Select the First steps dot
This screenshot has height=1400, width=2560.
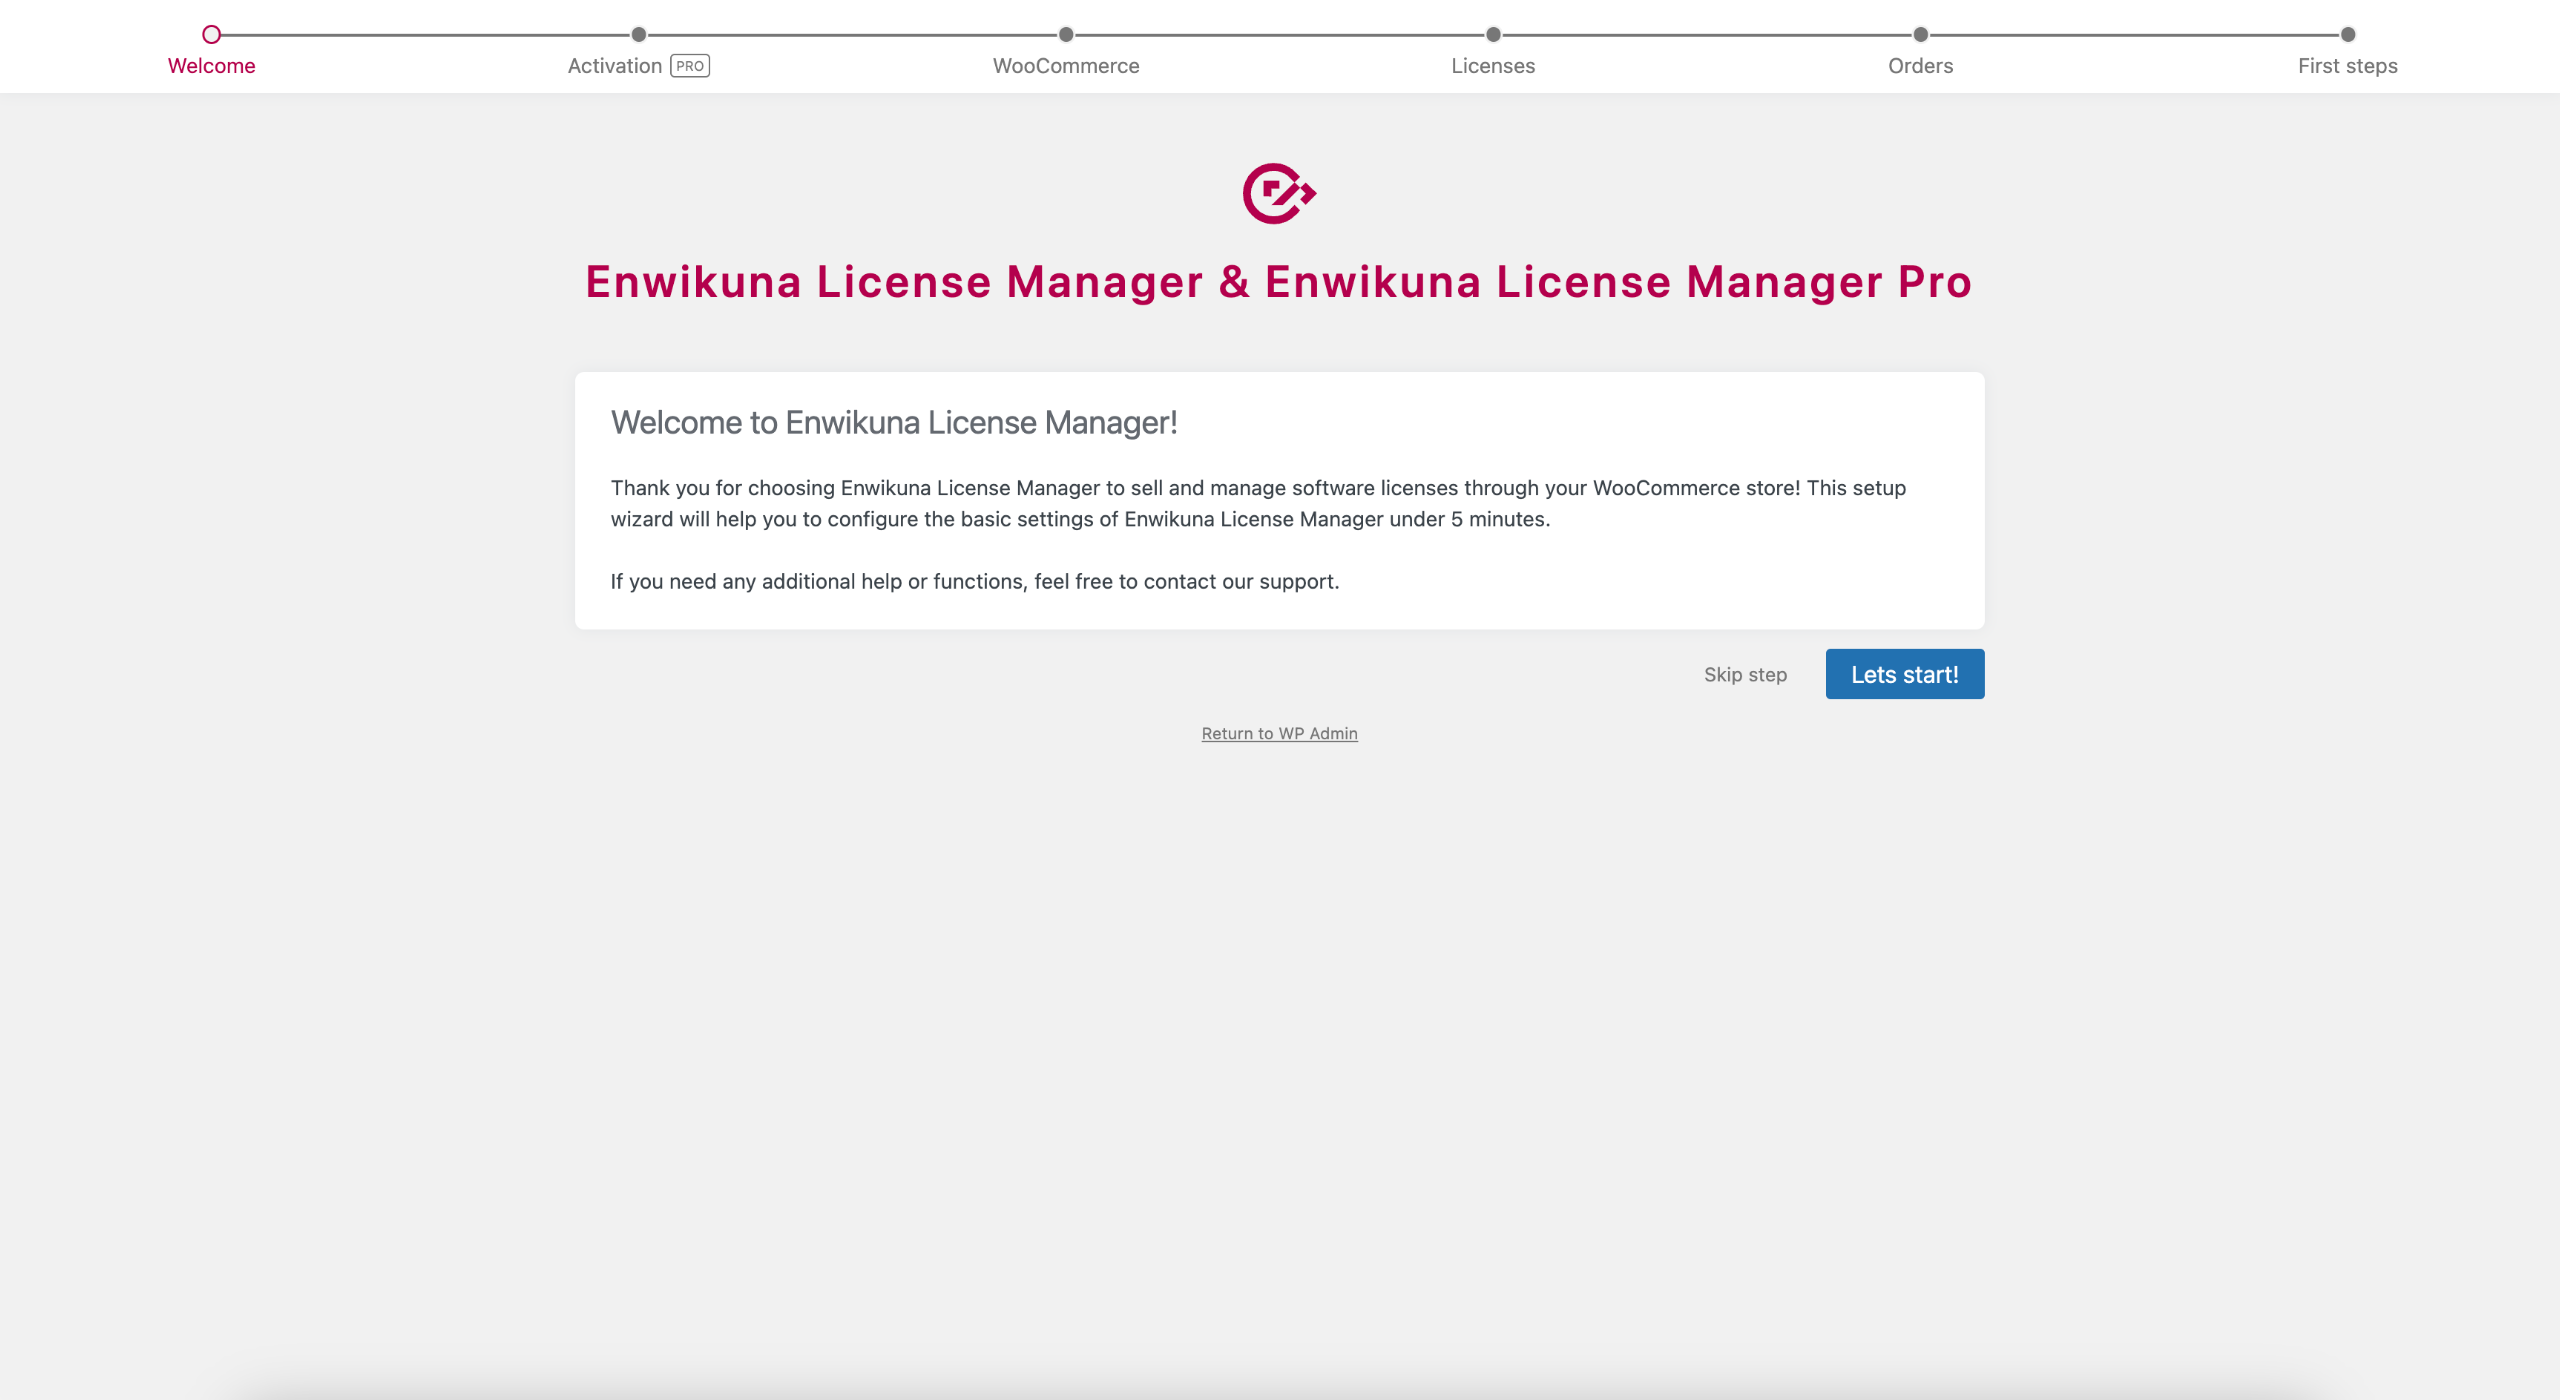[2348, 35]
